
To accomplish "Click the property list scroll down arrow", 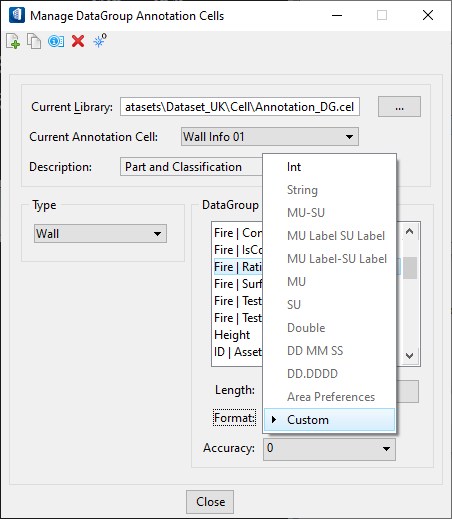I will pyautogui.click(x=410, y=356).
